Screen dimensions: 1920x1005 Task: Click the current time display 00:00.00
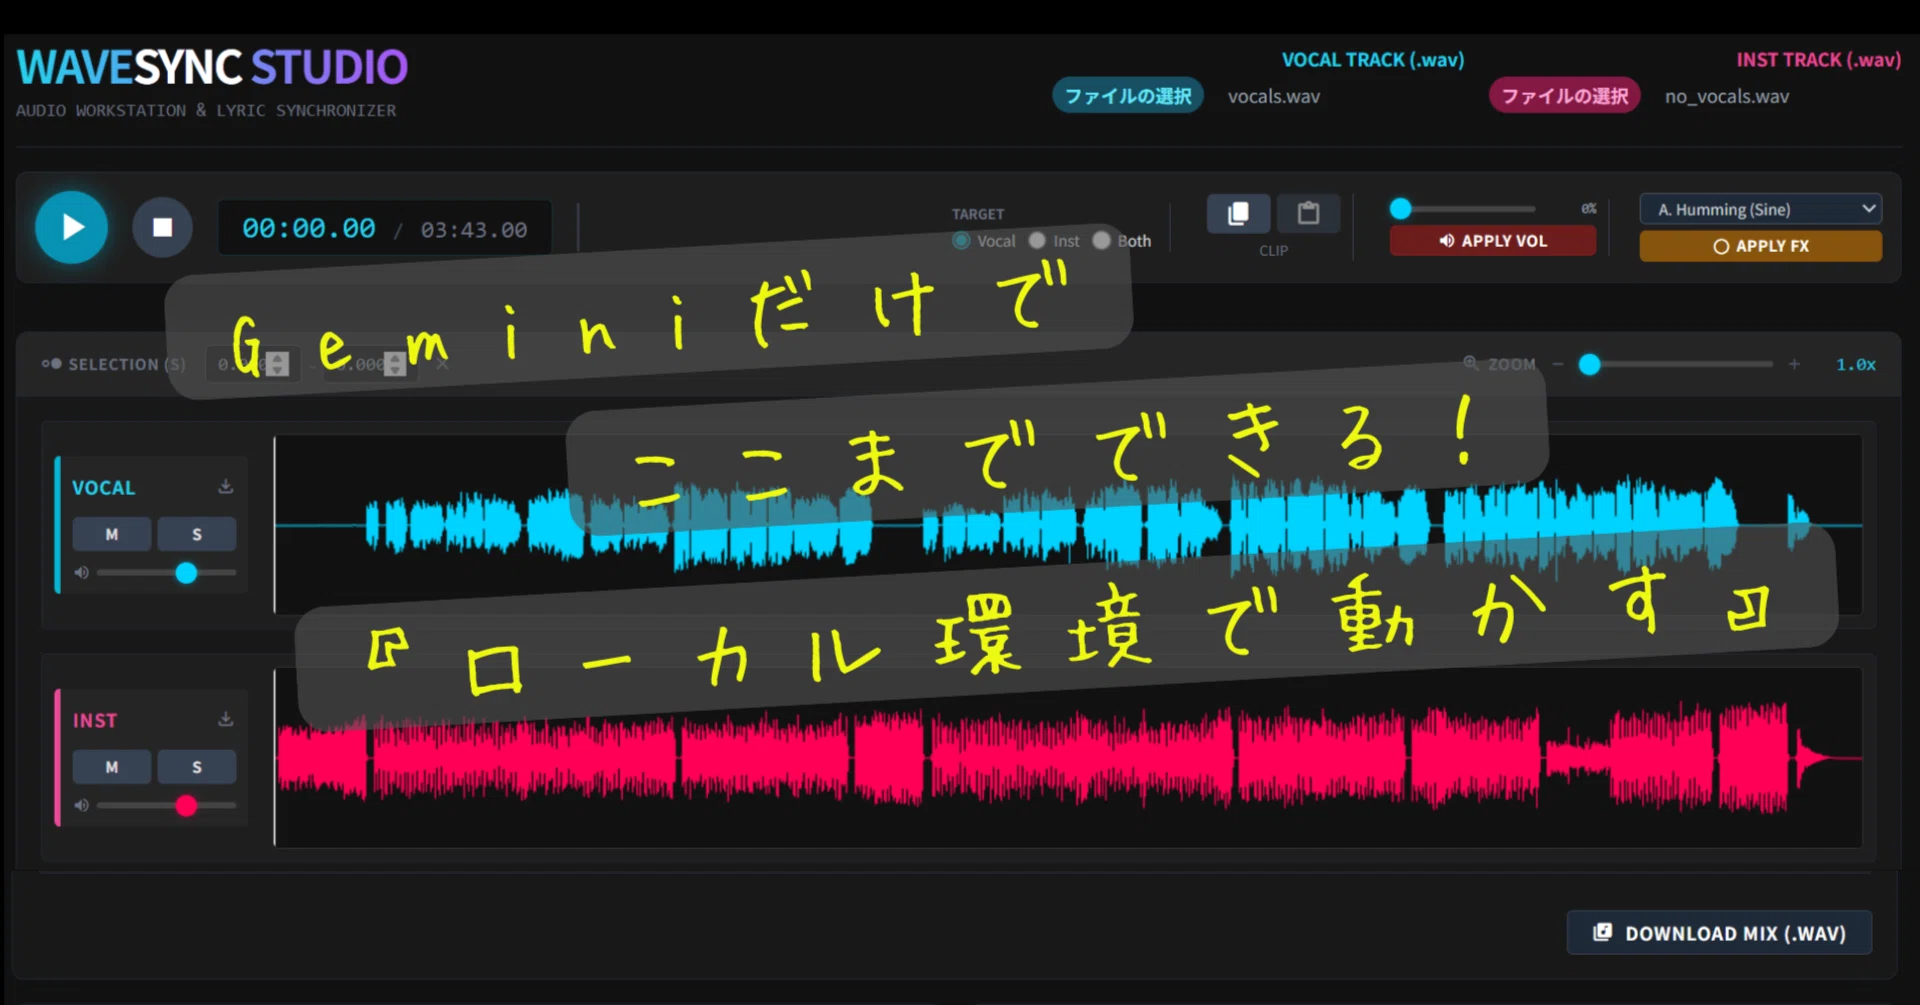click(x=309, y=229)
